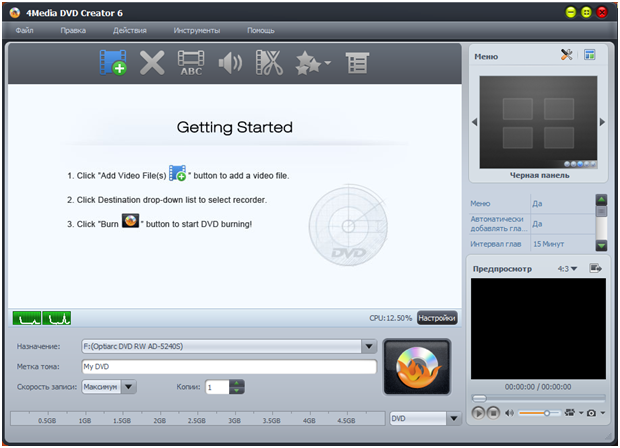Open the DVD disc type dropdown

[454, 418]
